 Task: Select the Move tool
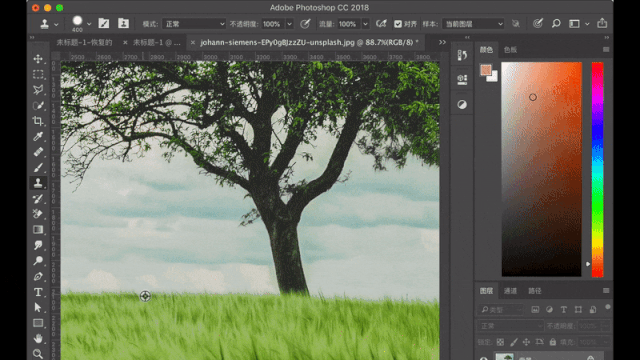(38, 58)
